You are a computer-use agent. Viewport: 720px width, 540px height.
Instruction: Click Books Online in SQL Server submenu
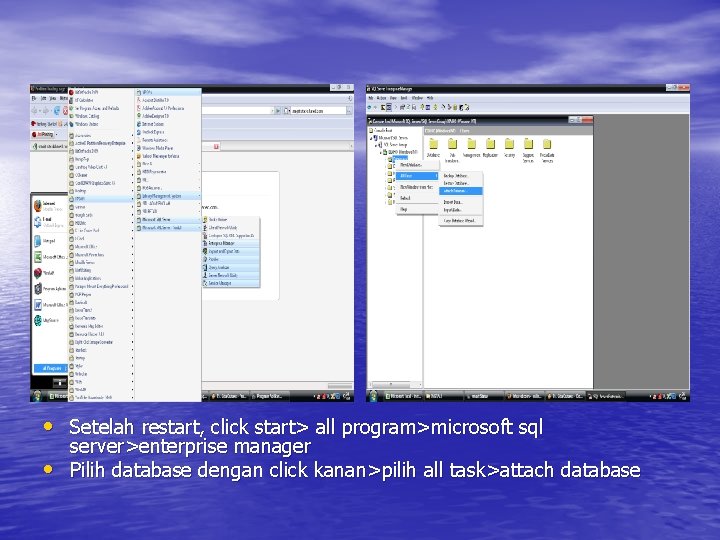pos(231,219)
